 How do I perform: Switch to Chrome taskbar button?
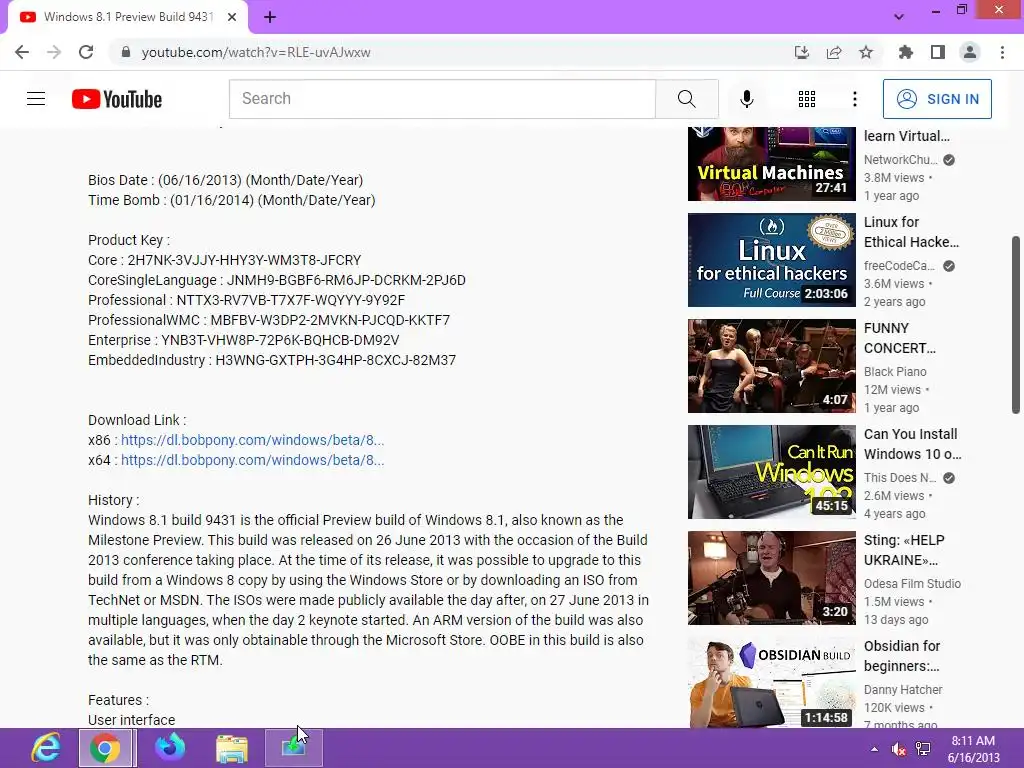coord(106,748)
